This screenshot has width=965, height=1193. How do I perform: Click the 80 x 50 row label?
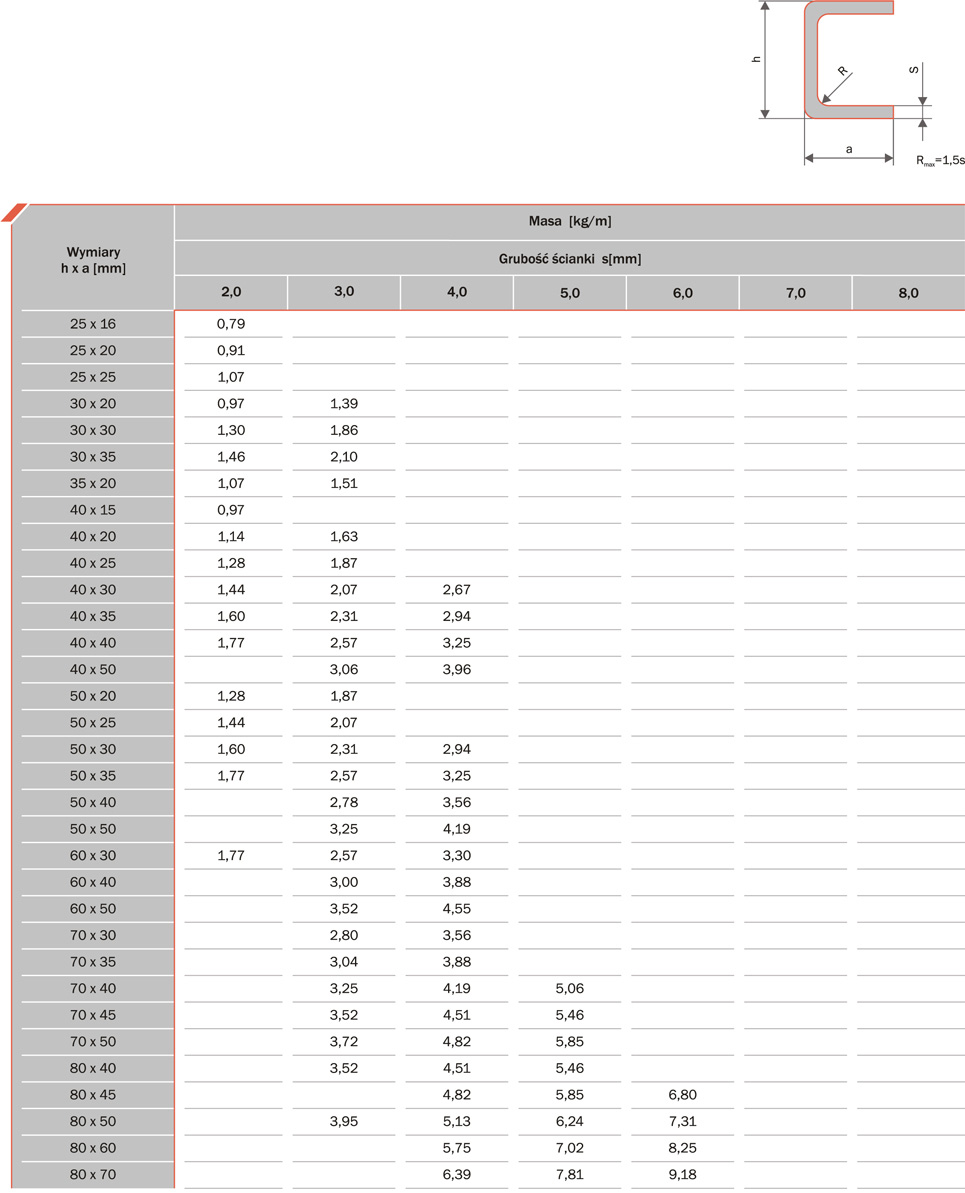[x=93, y=1122]
